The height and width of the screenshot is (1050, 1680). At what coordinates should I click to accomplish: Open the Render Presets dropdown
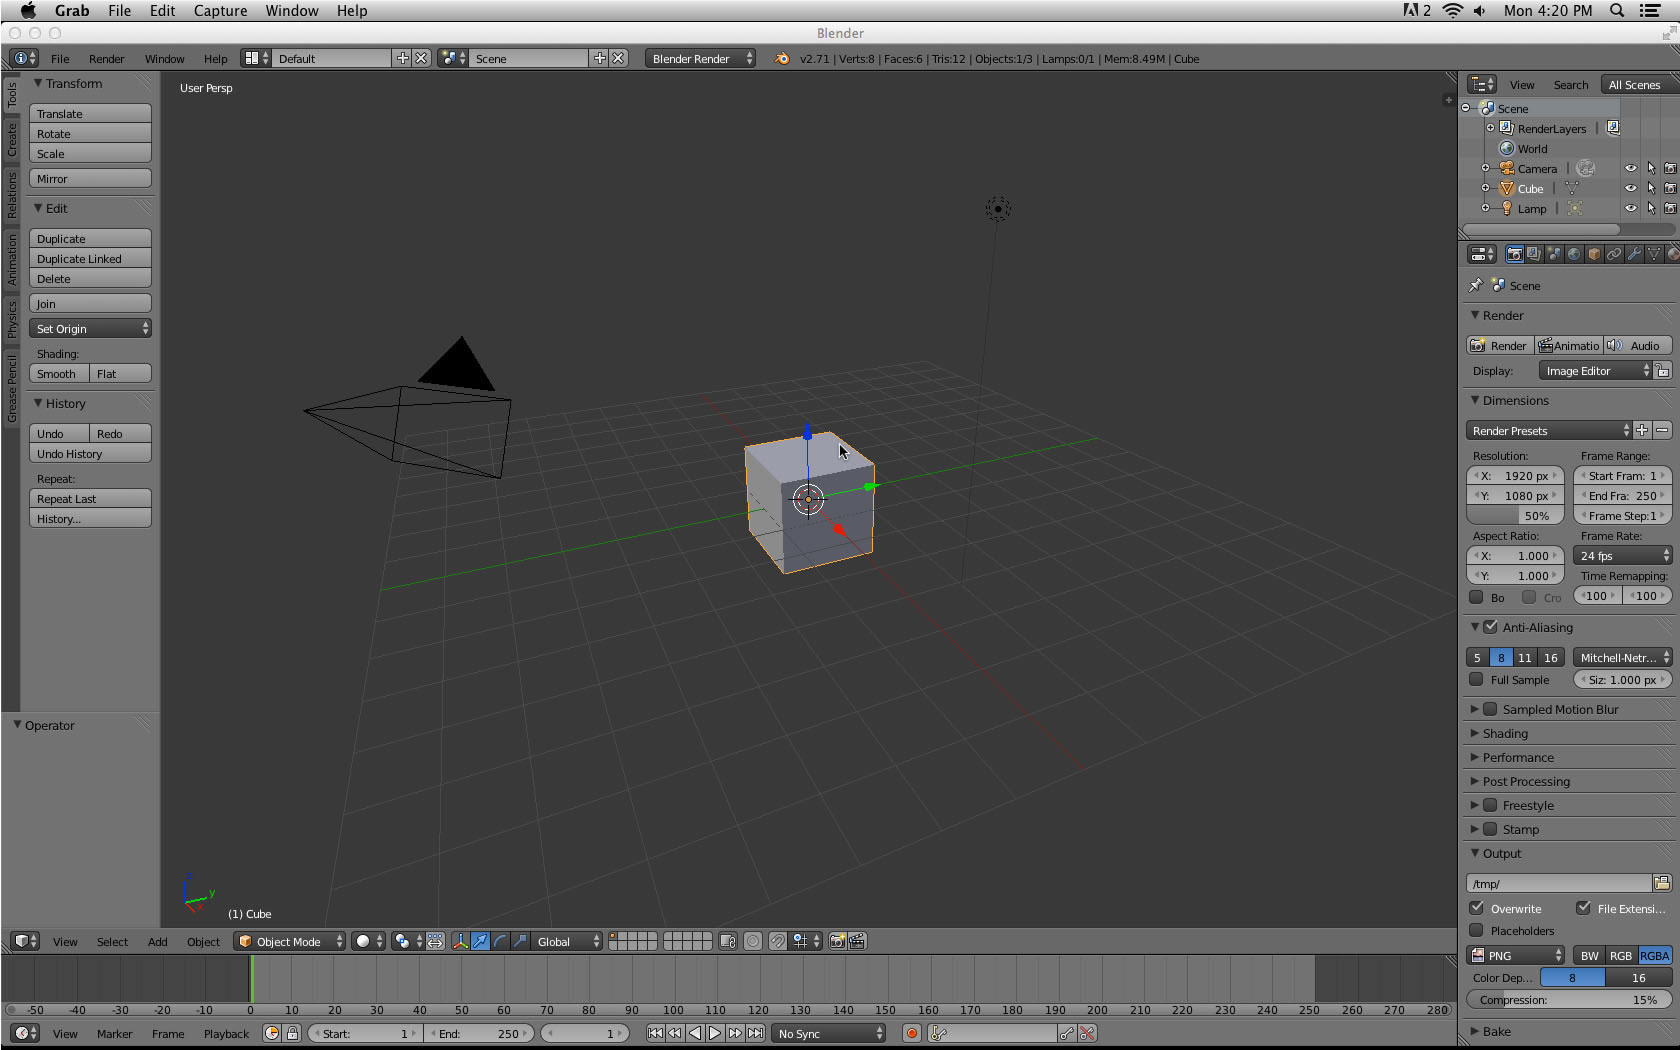pos(1549,430)
